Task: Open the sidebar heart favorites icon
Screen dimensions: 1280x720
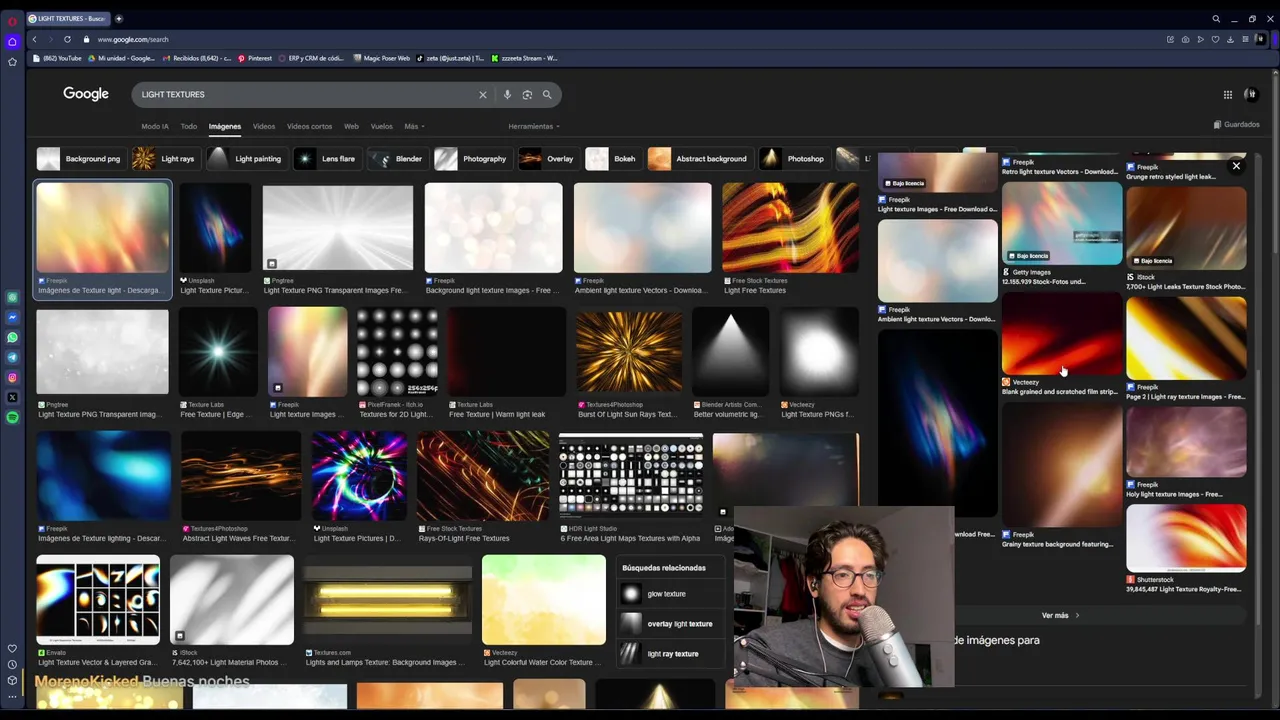Action: tap(12, 649)
